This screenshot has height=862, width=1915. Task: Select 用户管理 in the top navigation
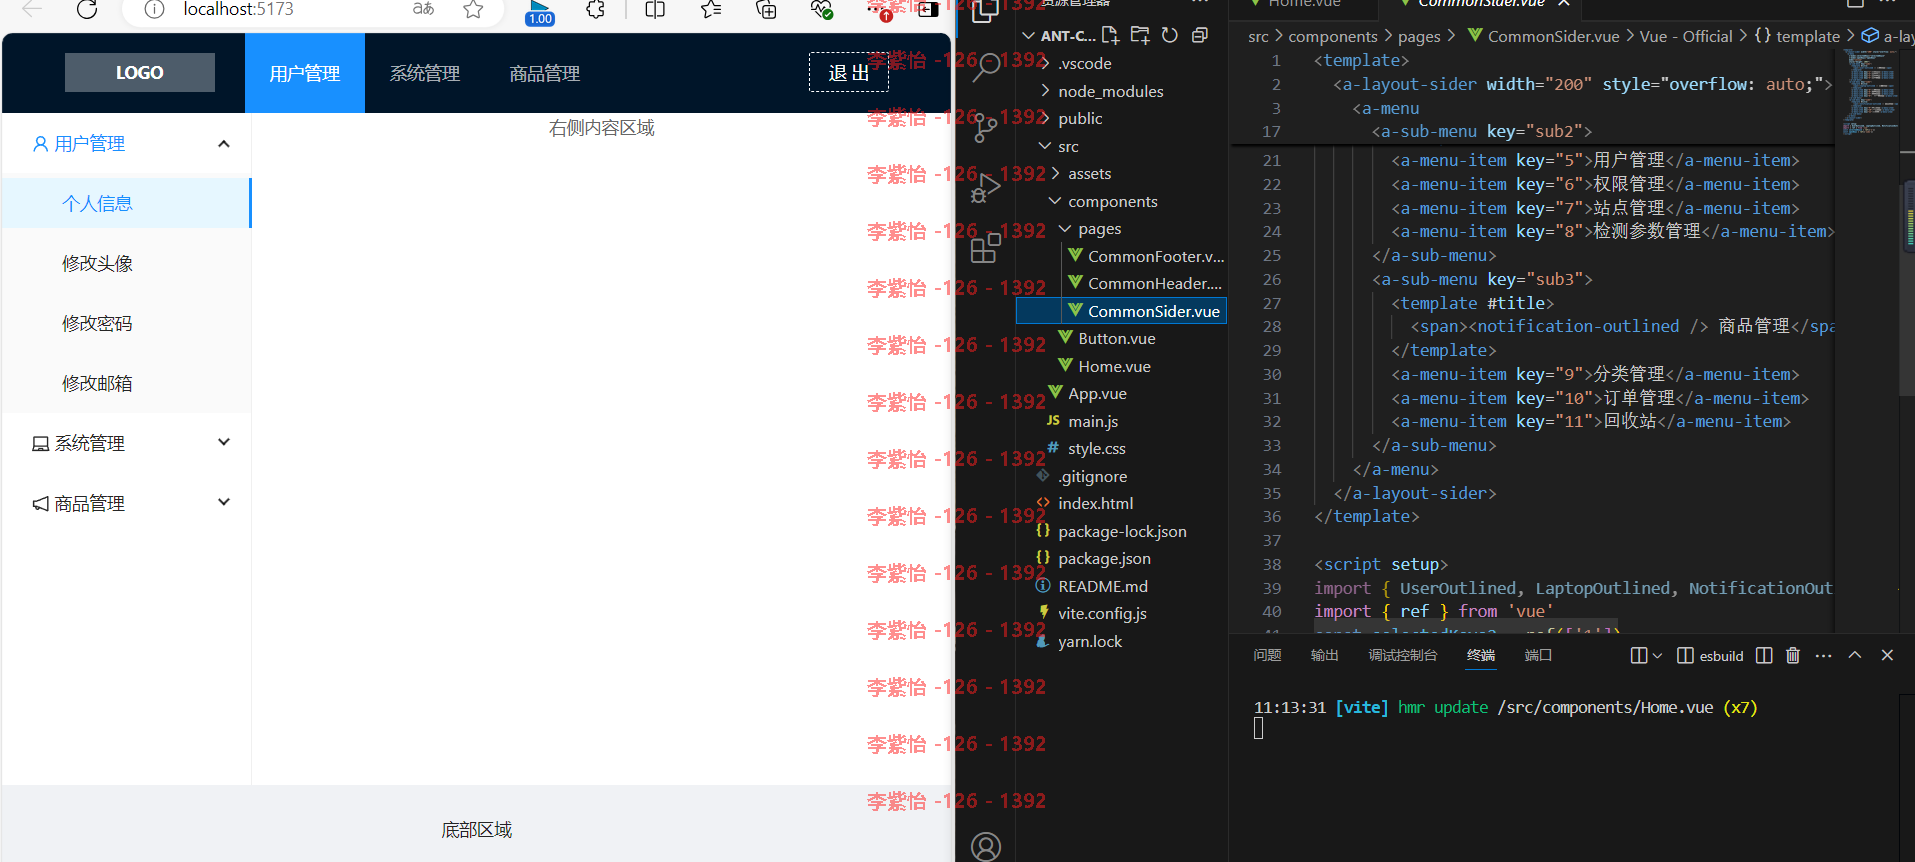pos(305,73)
